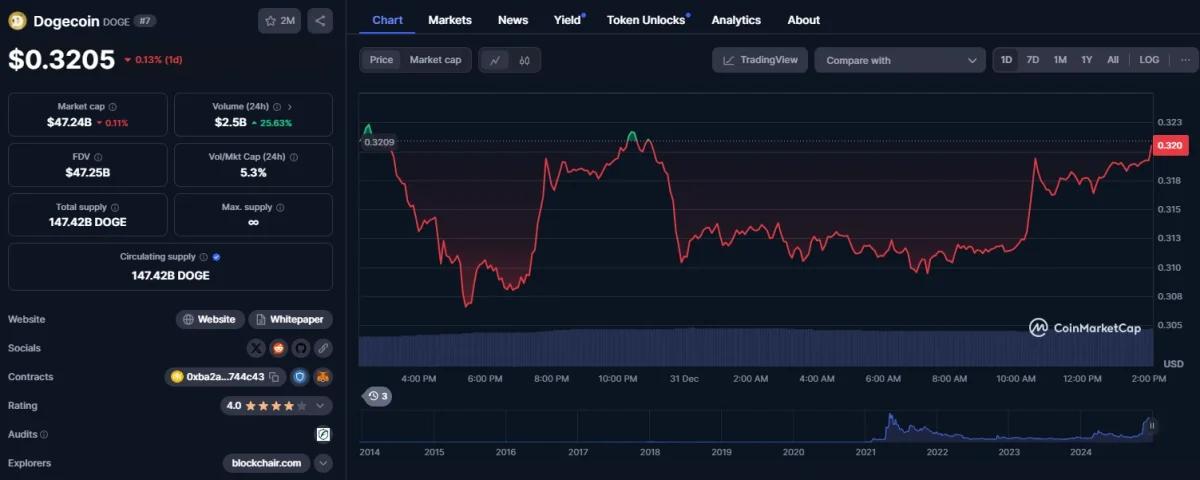The image size is (1200, 480).
Task: Click the history events badge showing 3
Action: click(378, 396)
